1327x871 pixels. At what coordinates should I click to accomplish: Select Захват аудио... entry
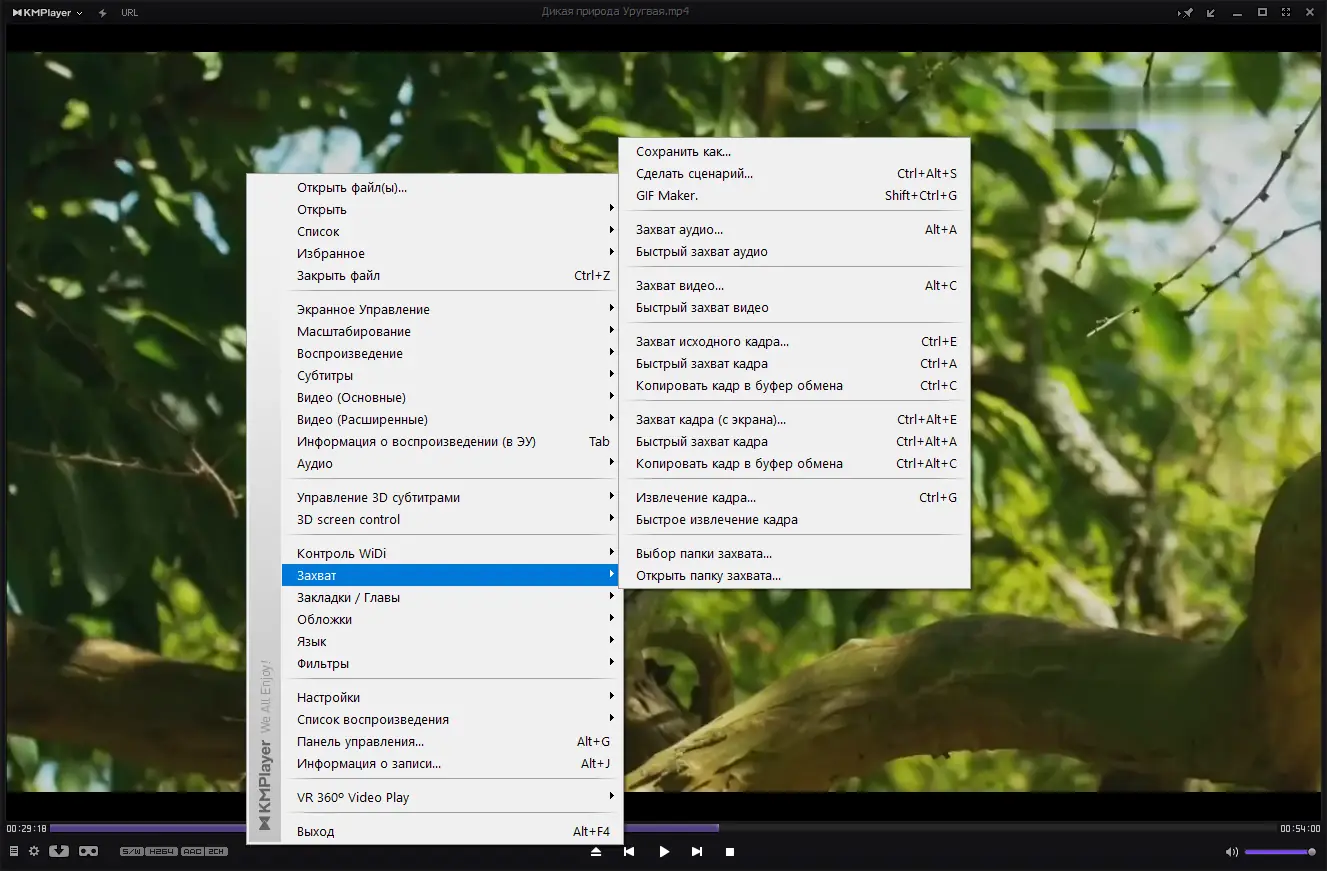tap(795, 230)
